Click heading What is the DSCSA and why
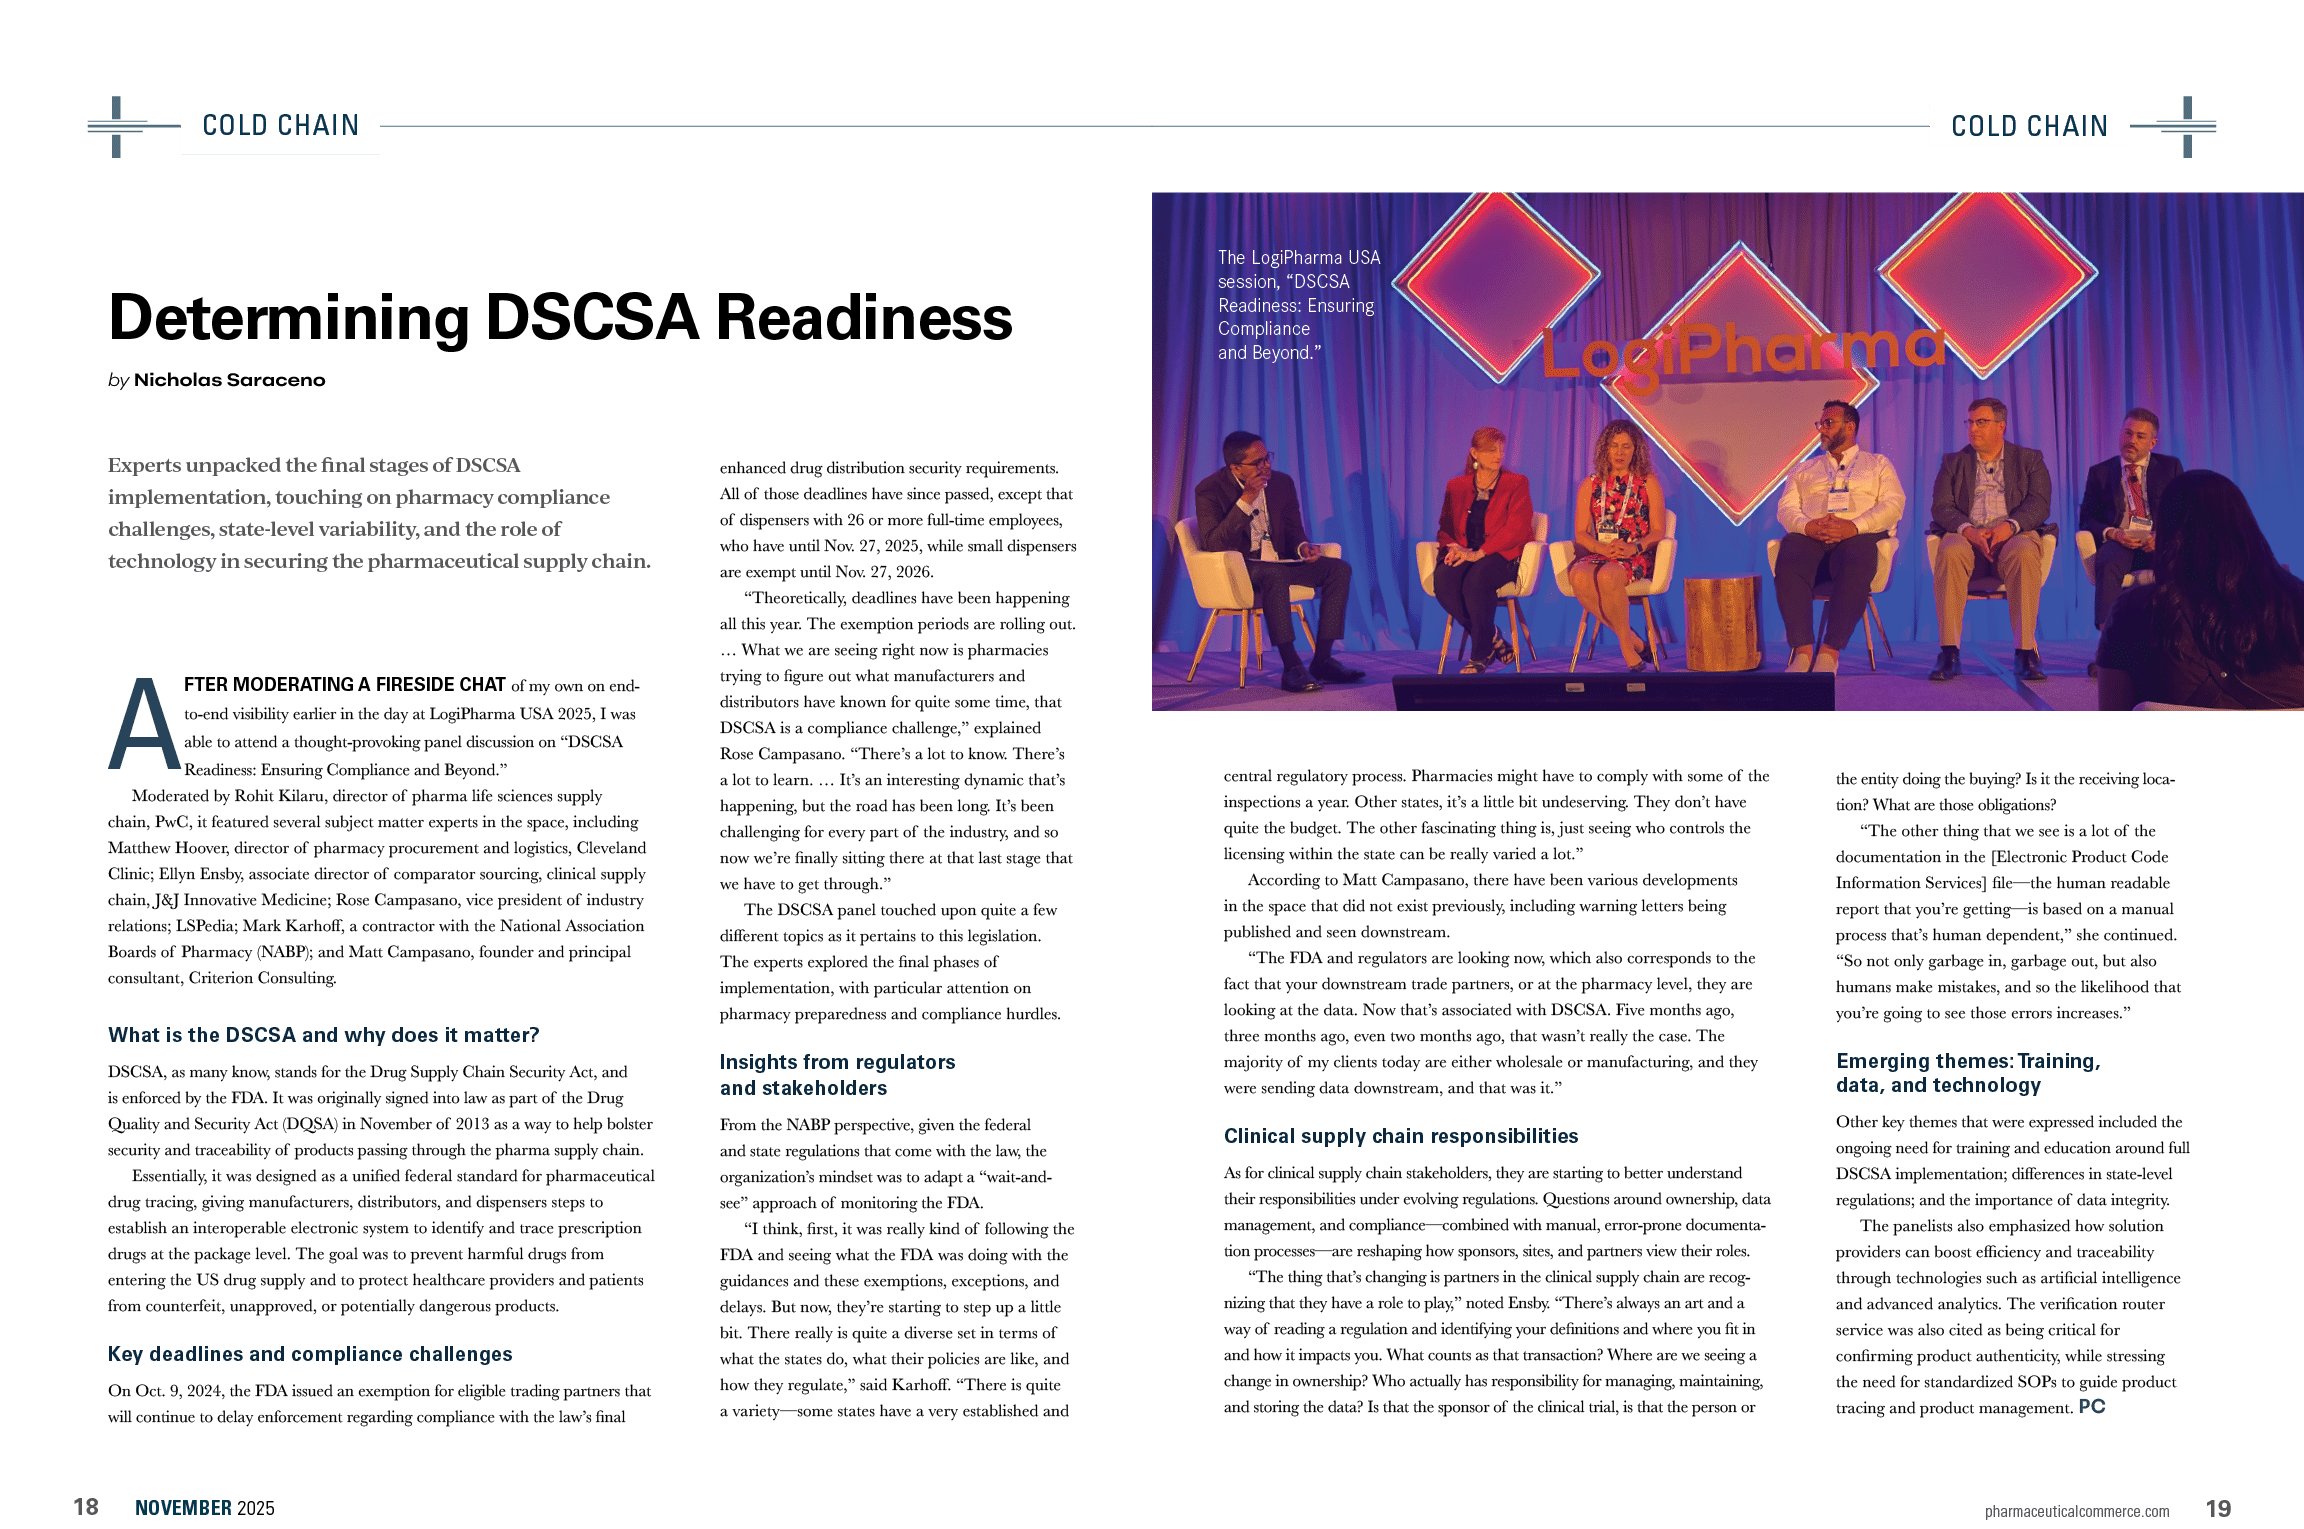Image resolution: width=2304 pixels, height=1529 pixels. click(323, 1035)
